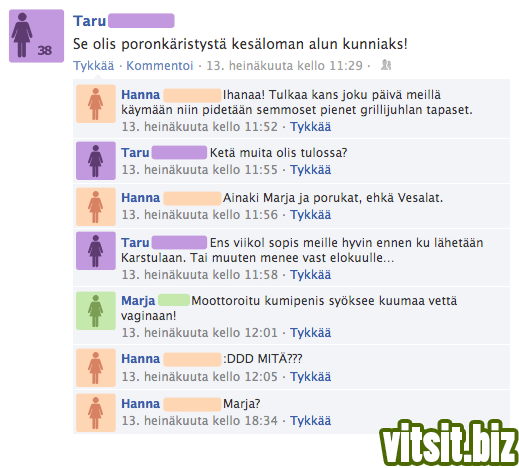Click Hanna's avatar beside the Marja? comment
Image resolution: width=519 pixels, height=468 pixels.
96,413
